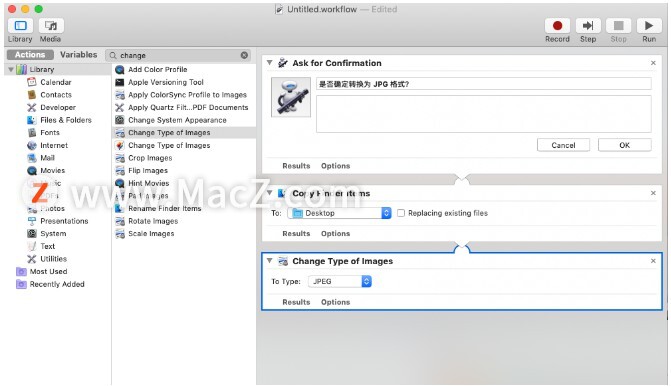This screenshot has width=671, height=386.
Task: Run the workflow
Action: [x=649, y=26]
